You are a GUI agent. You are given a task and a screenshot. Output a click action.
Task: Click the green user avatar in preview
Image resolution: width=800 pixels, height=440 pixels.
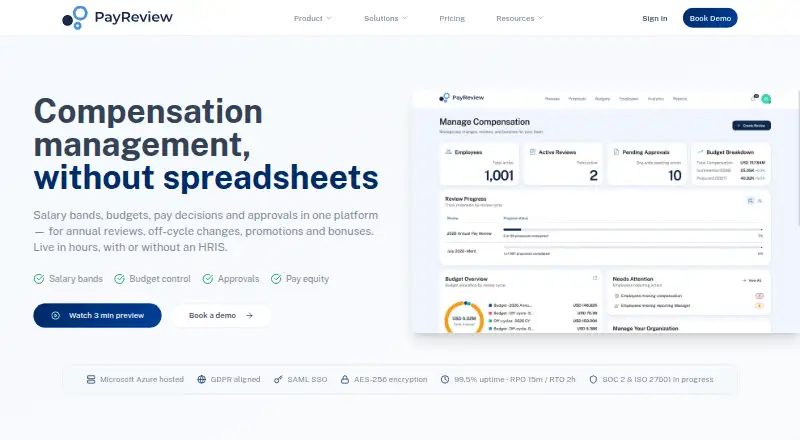(766, 99)
